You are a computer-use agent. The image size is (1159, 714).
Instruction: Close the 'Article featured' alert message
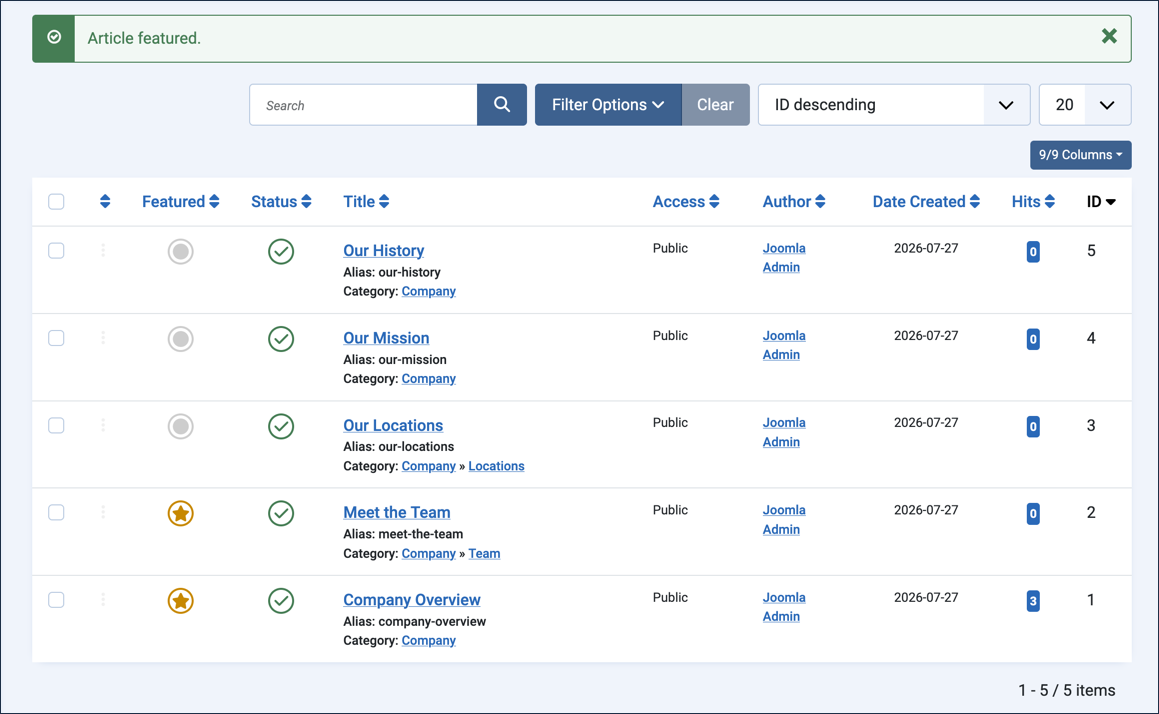coord(1109,36)
